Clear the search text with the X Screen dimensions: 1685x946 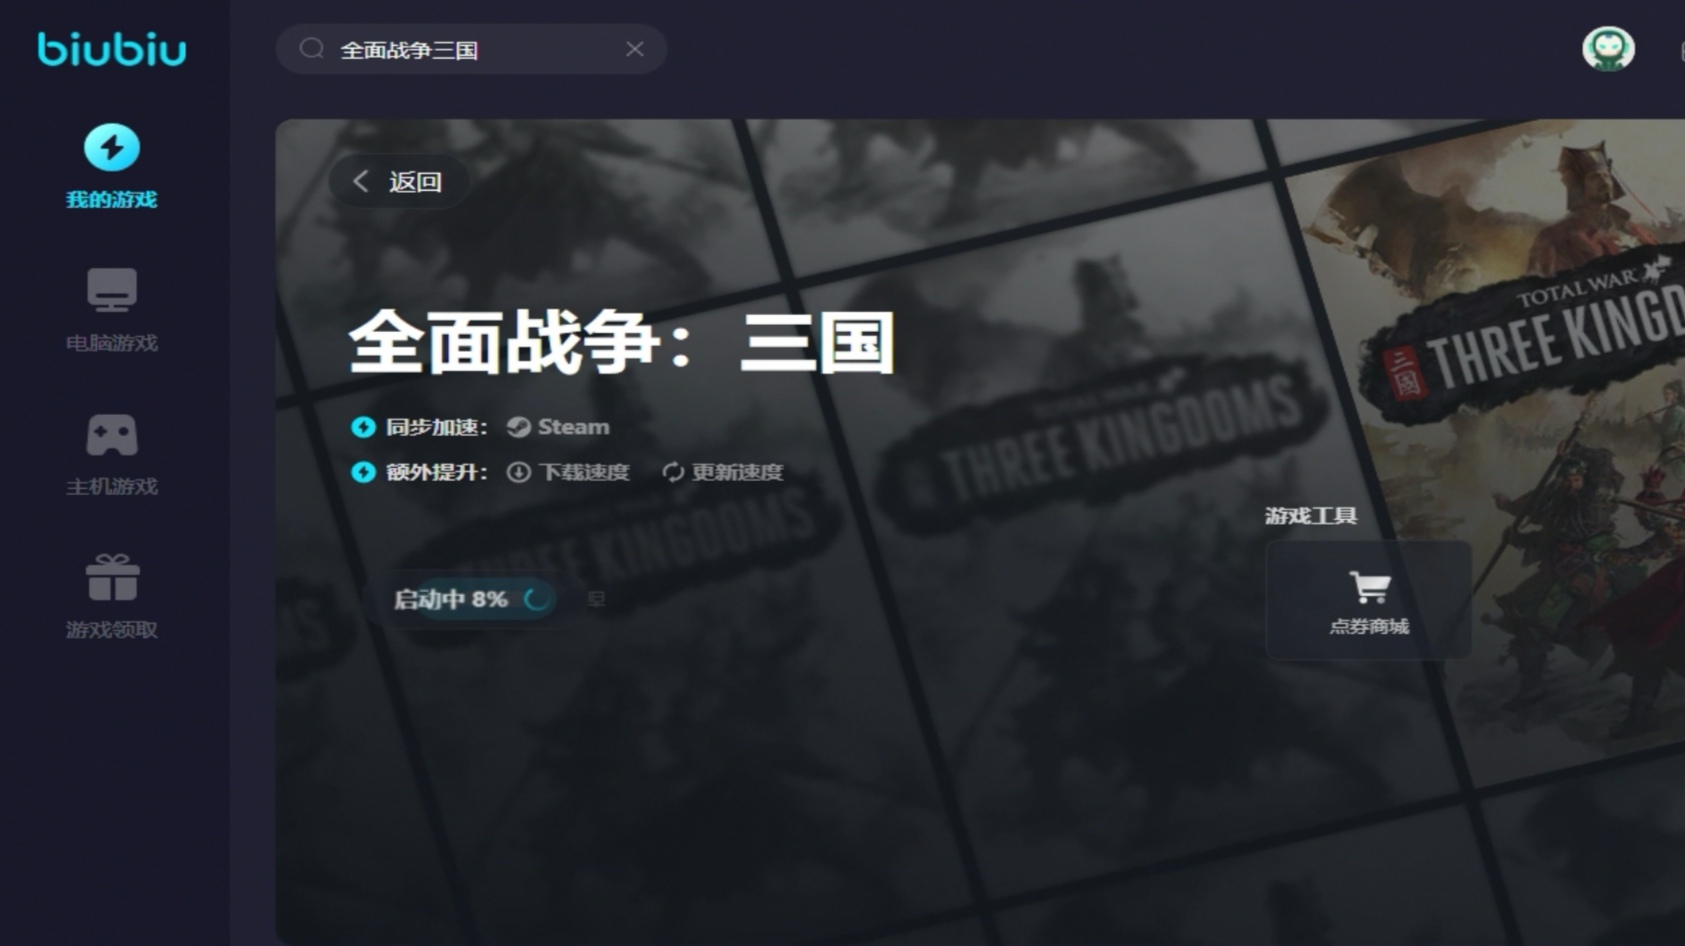click(635, 49)
